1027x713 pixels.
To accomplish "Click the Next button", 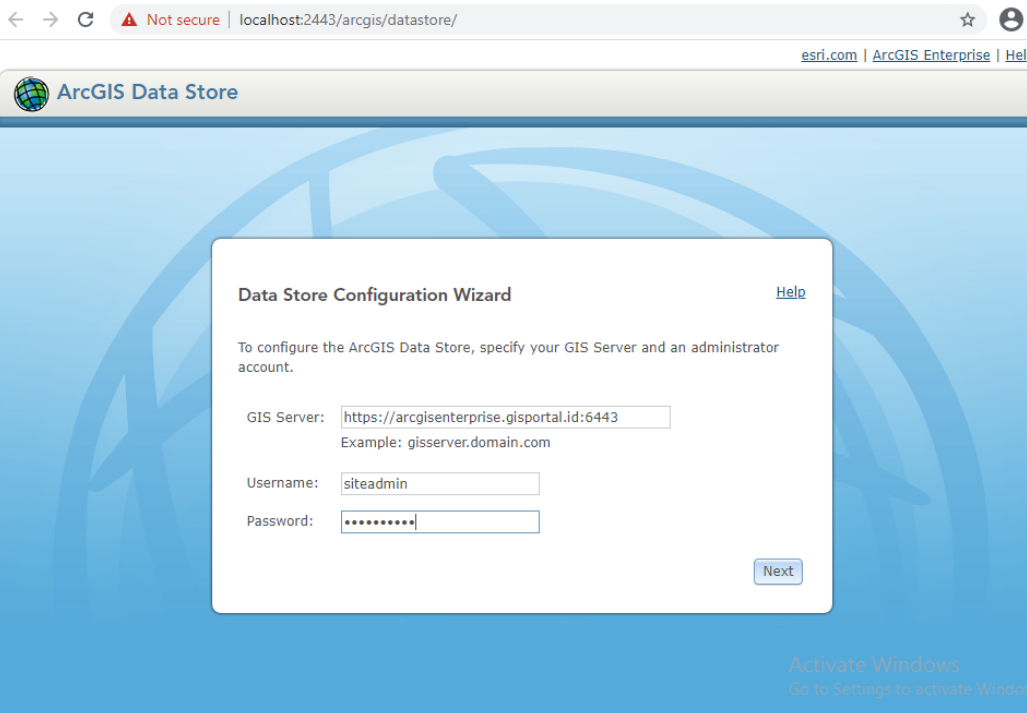I will (777, 572).
